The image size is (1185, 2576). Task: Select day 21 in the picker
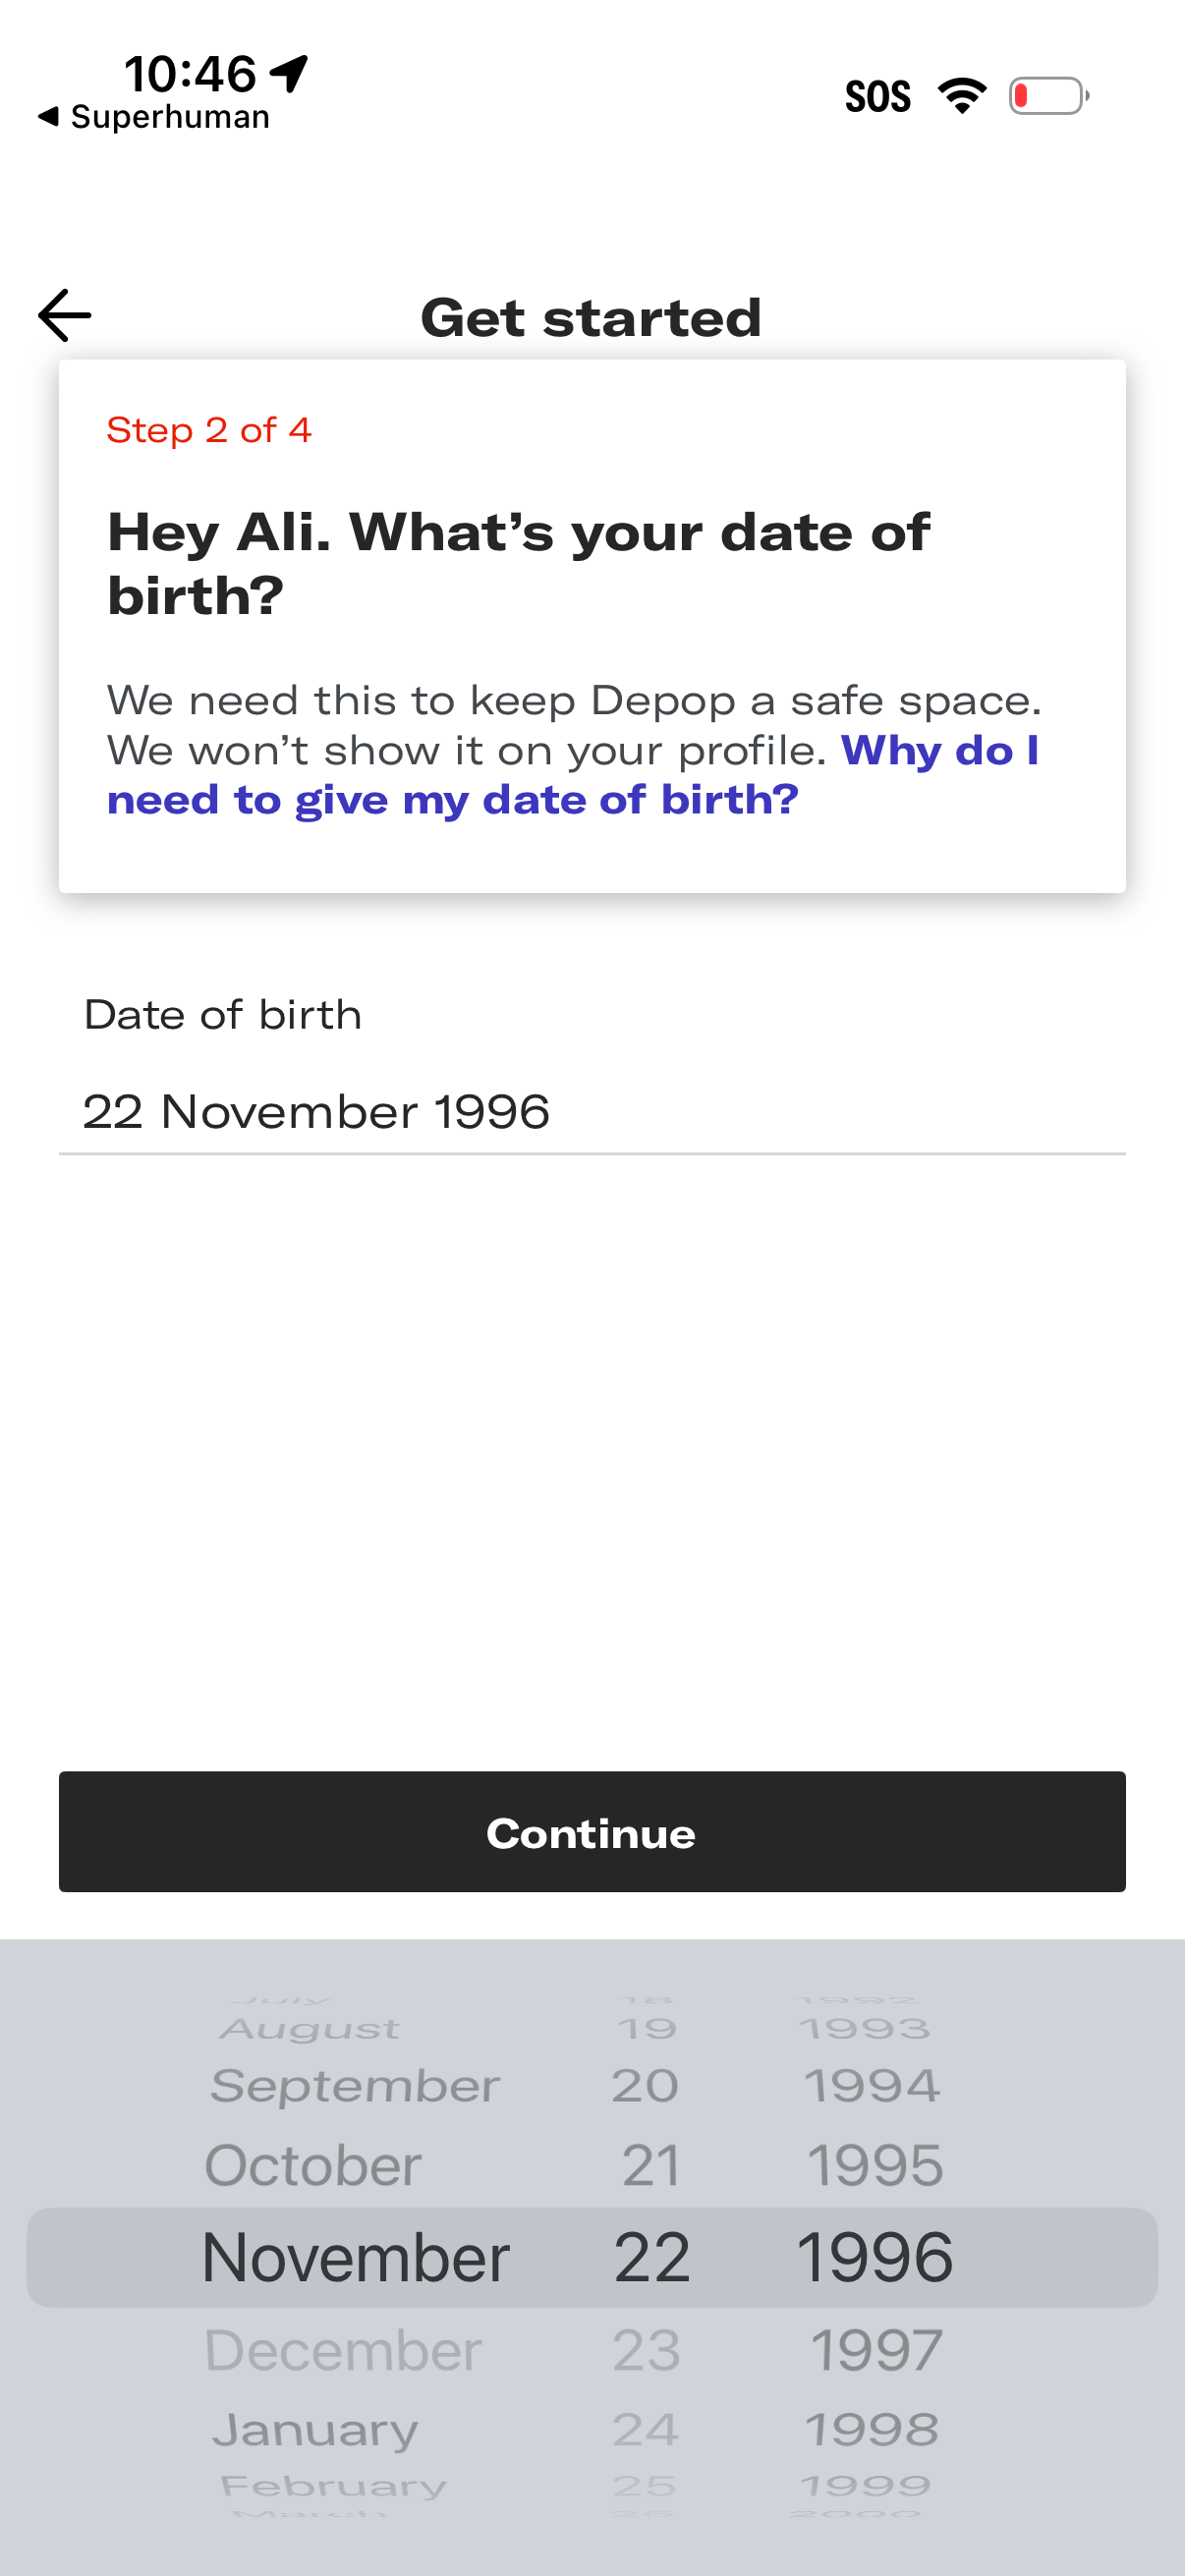[651, 2166]
